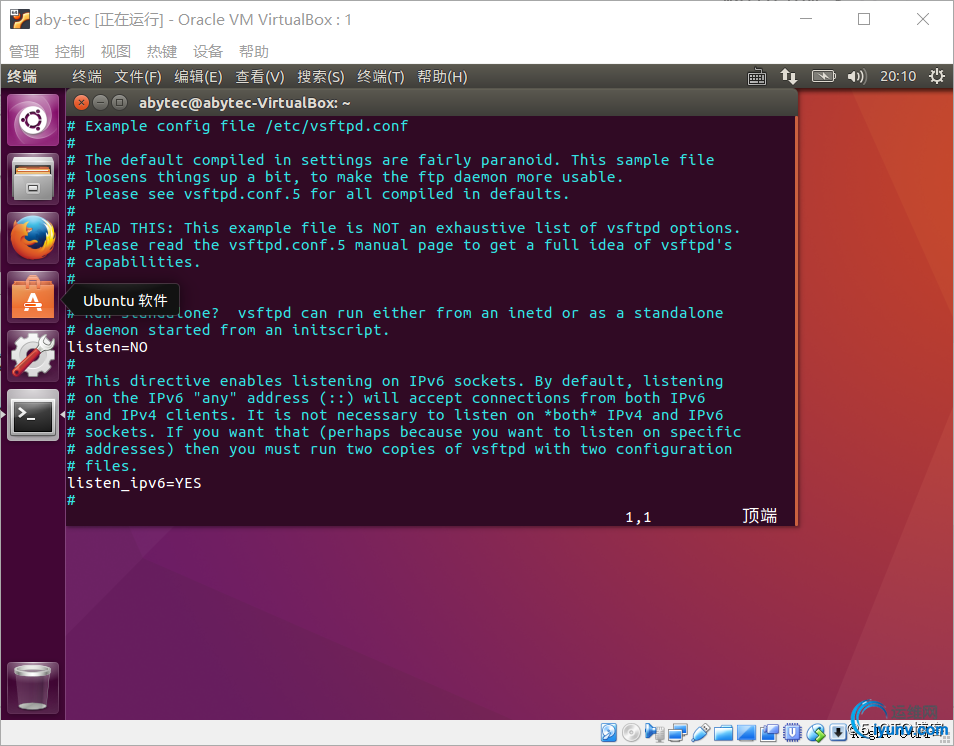
Task: Click 'Please see vsftpd.conf.5' comment line
Action: point(318,194)
